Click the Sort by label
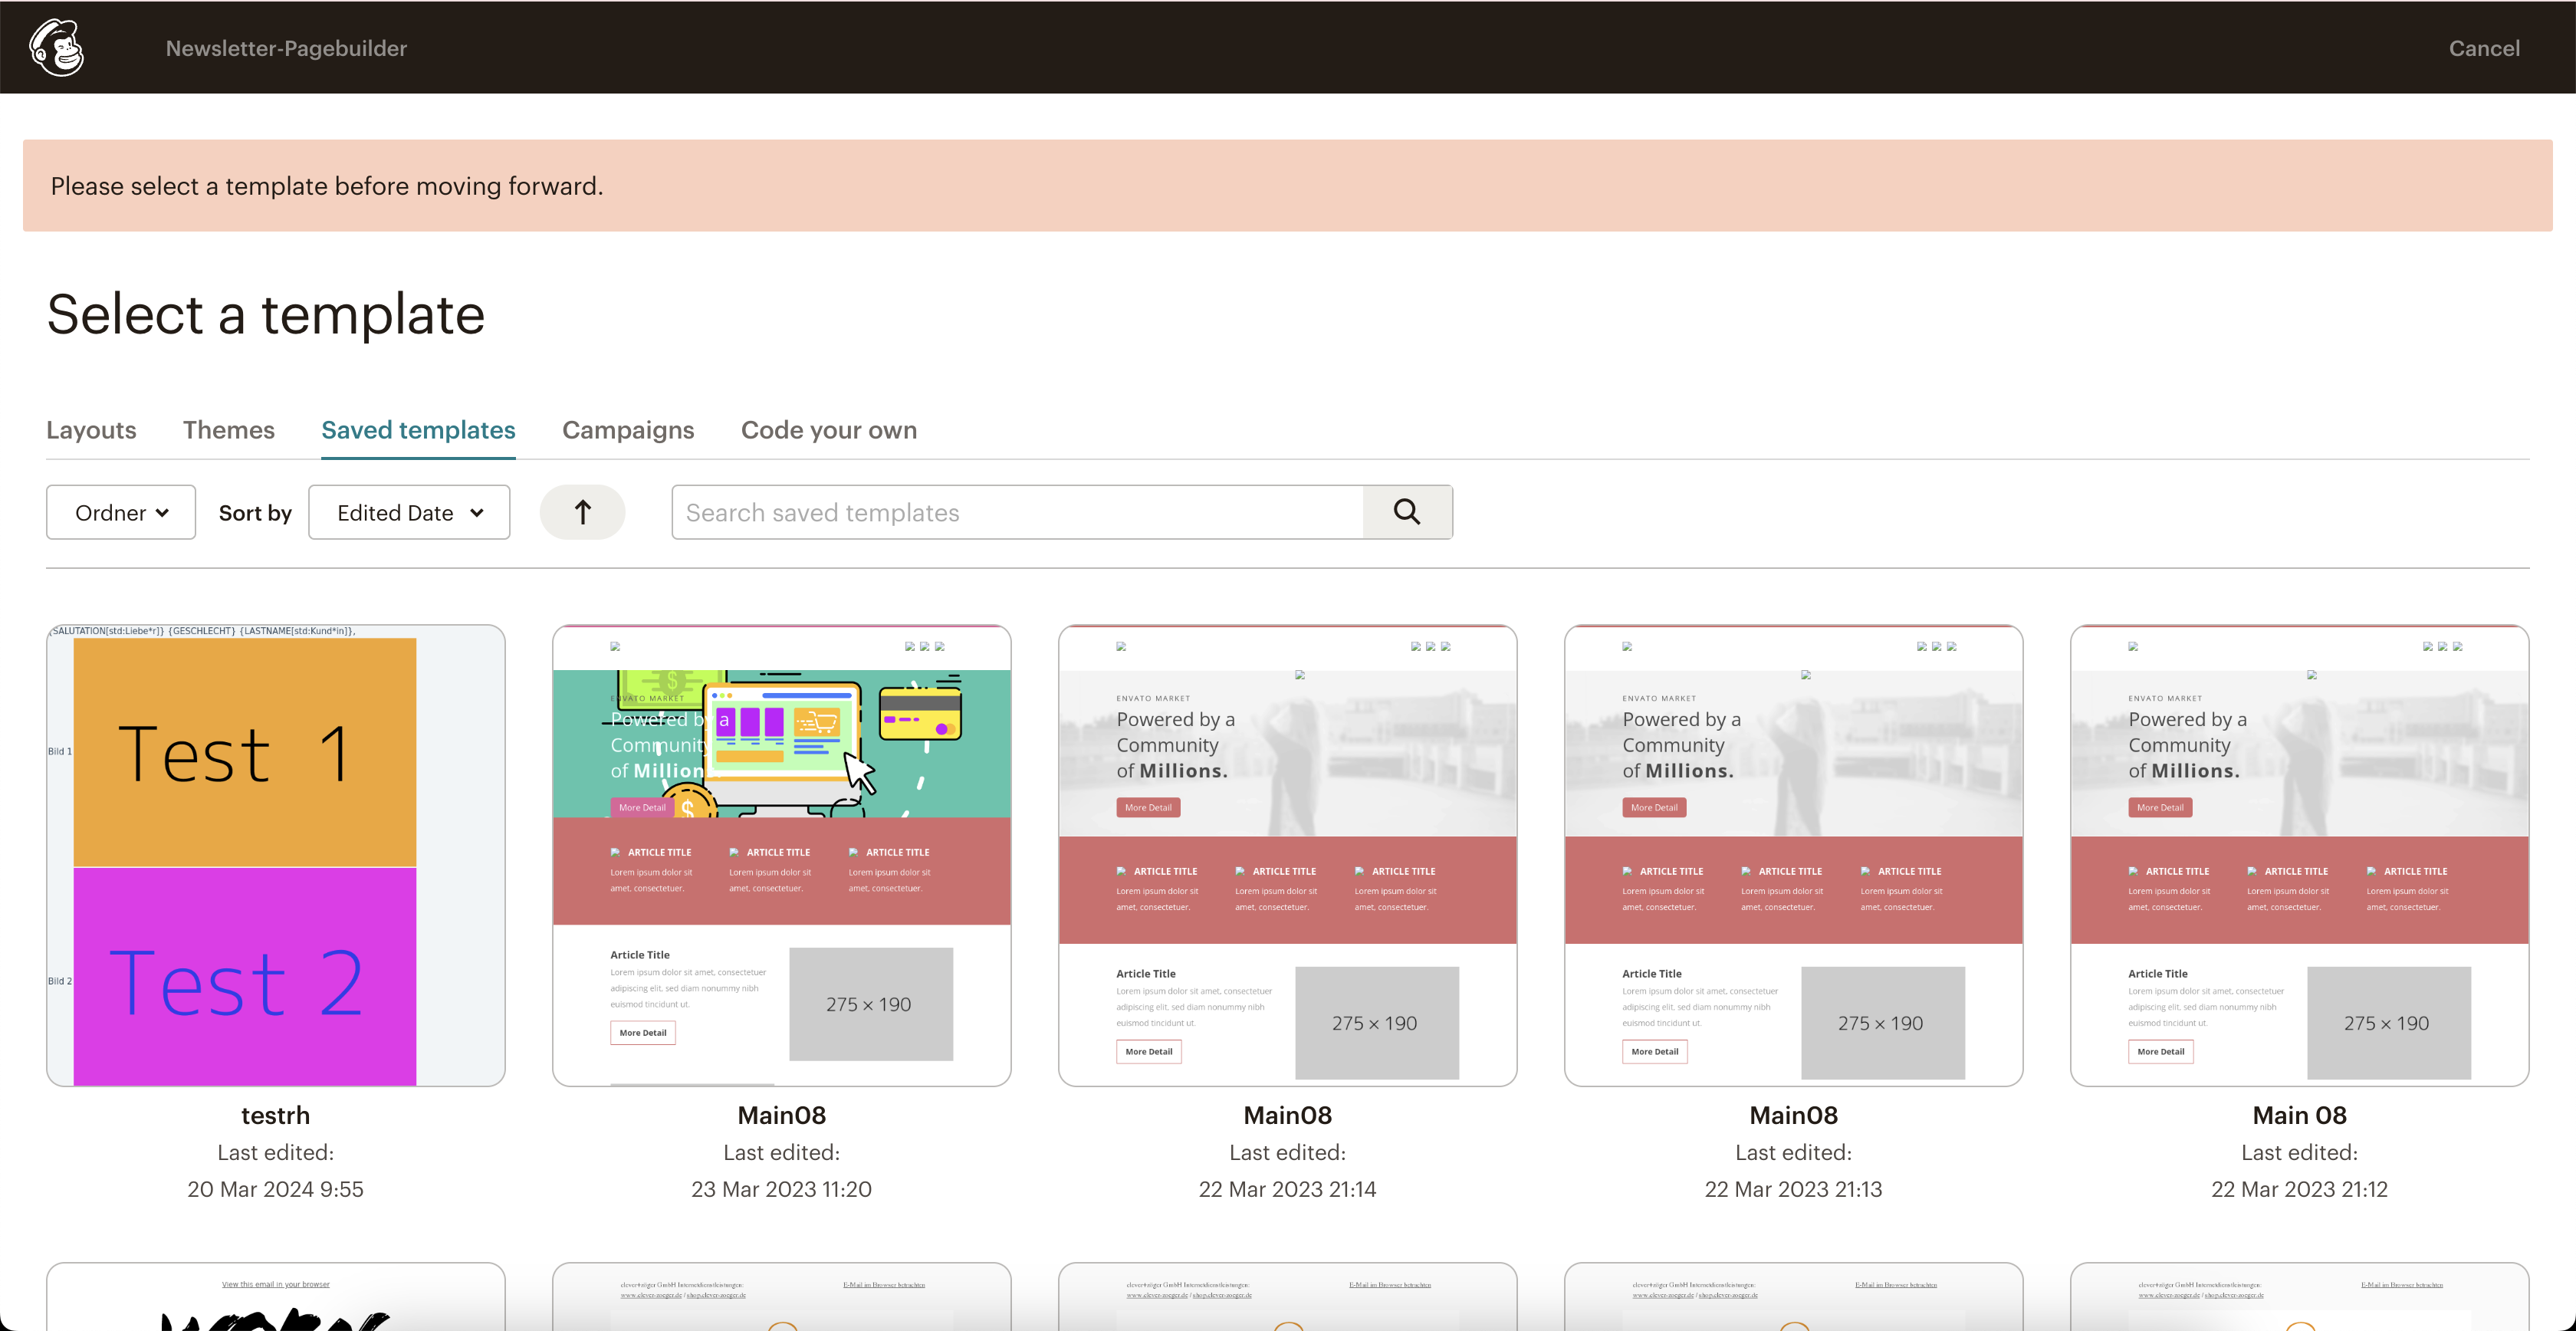Screen dimensions: 2576x1331 [255, 513]
